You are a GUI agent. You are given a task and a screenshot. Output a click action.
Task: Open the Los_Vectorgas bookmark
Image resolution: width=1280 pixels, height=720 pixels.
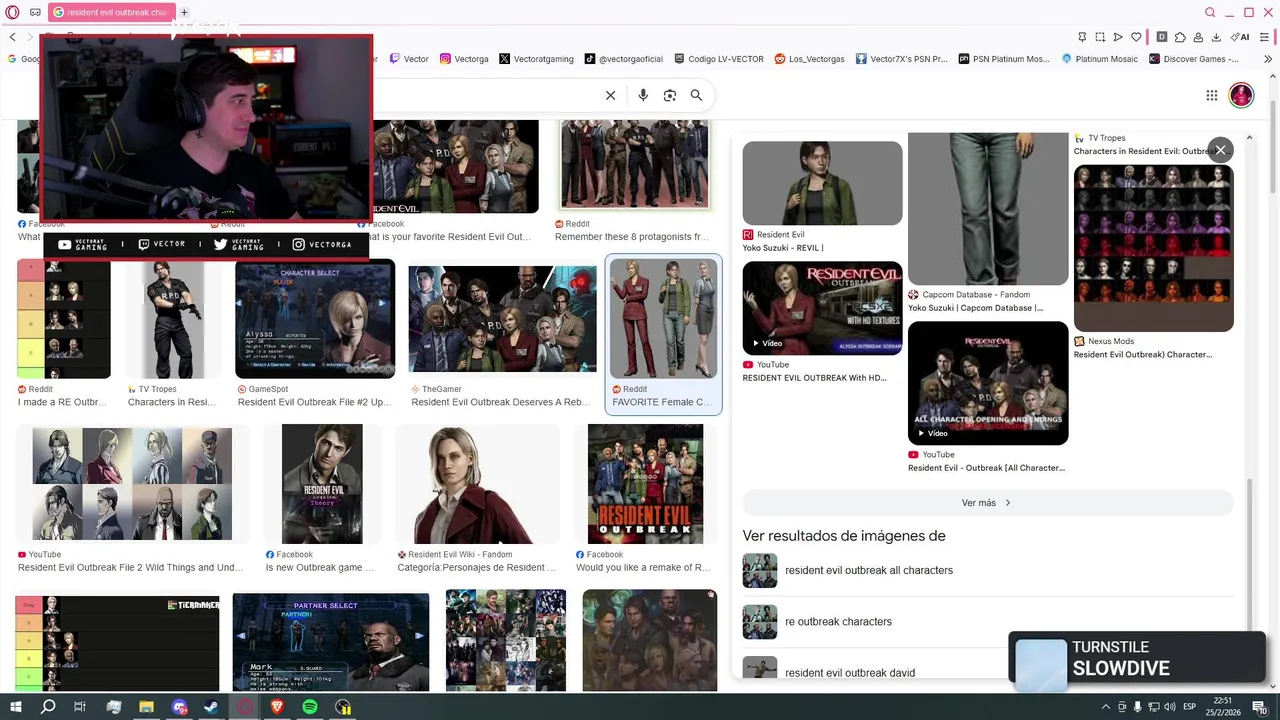click(810, 59)
